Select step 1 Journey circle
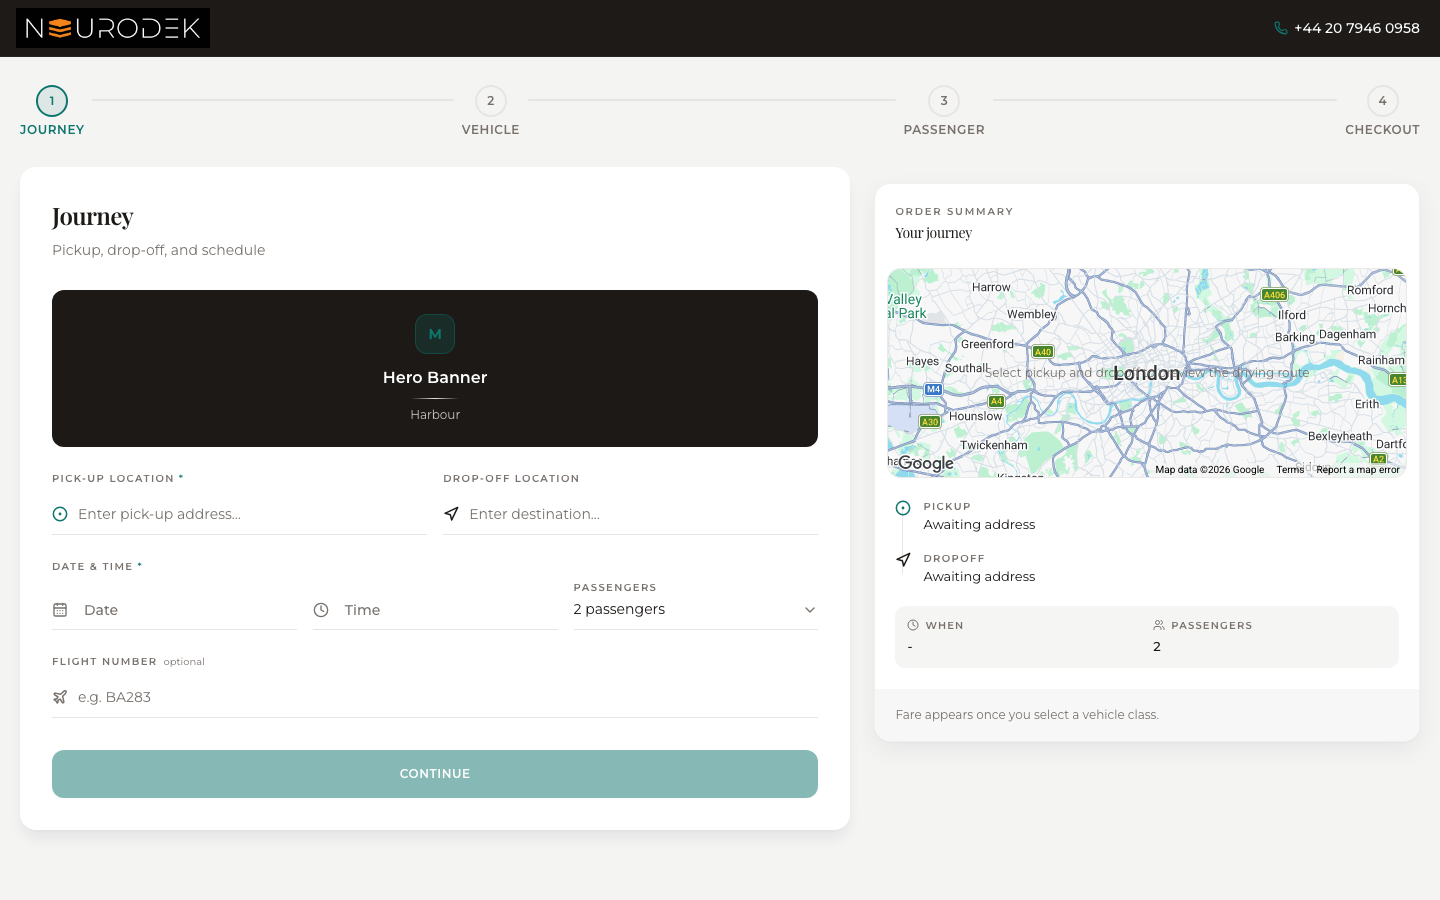 tap(52, 101)
